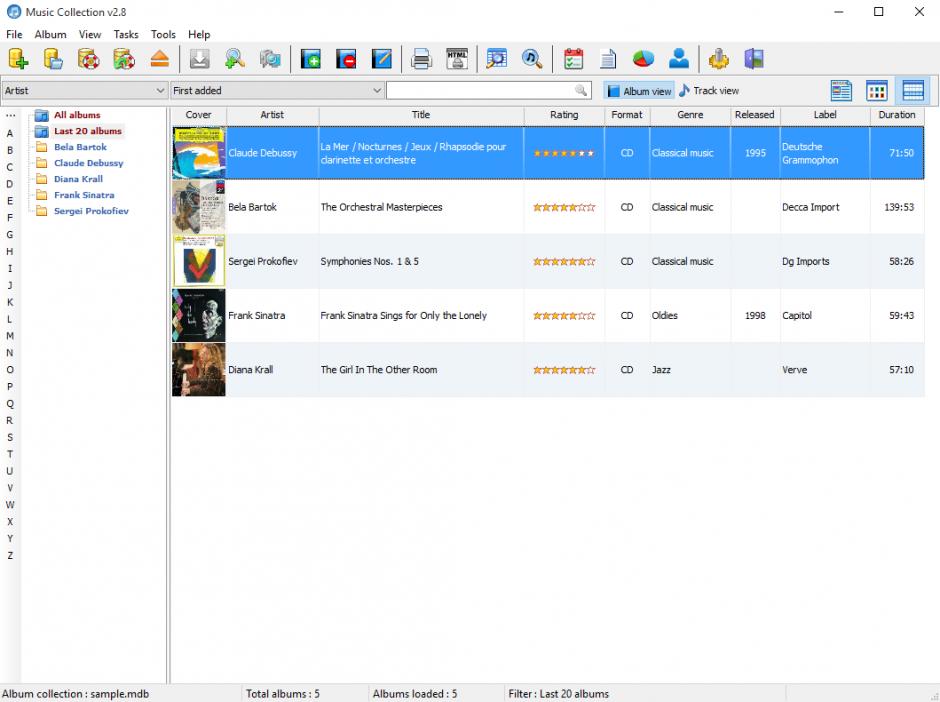Click the new database icon with plus

click(x=18, y=59)
